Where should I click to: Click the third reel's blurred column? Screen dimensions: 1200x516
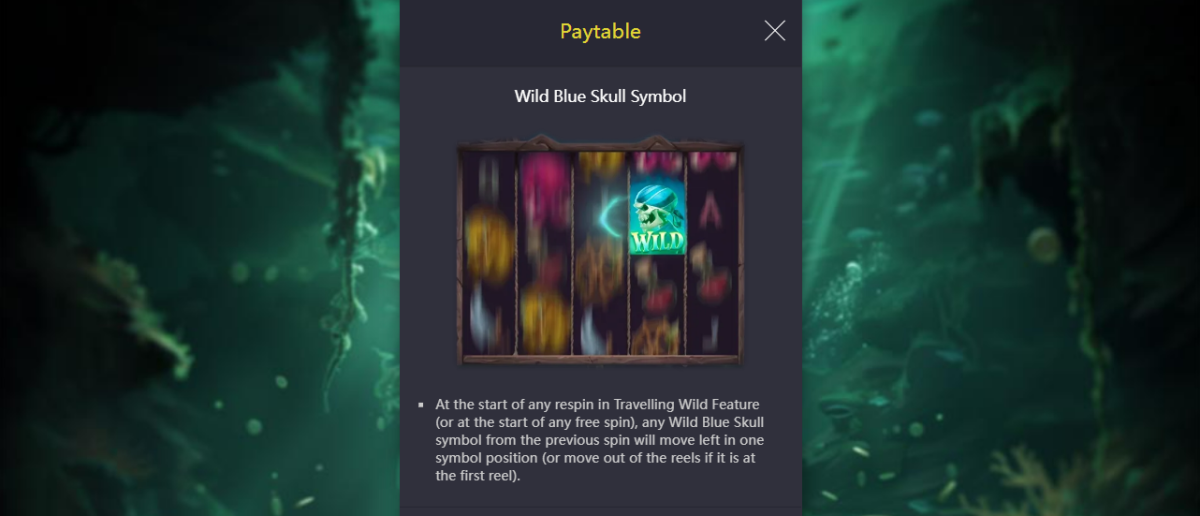click(x=600, y=253)
